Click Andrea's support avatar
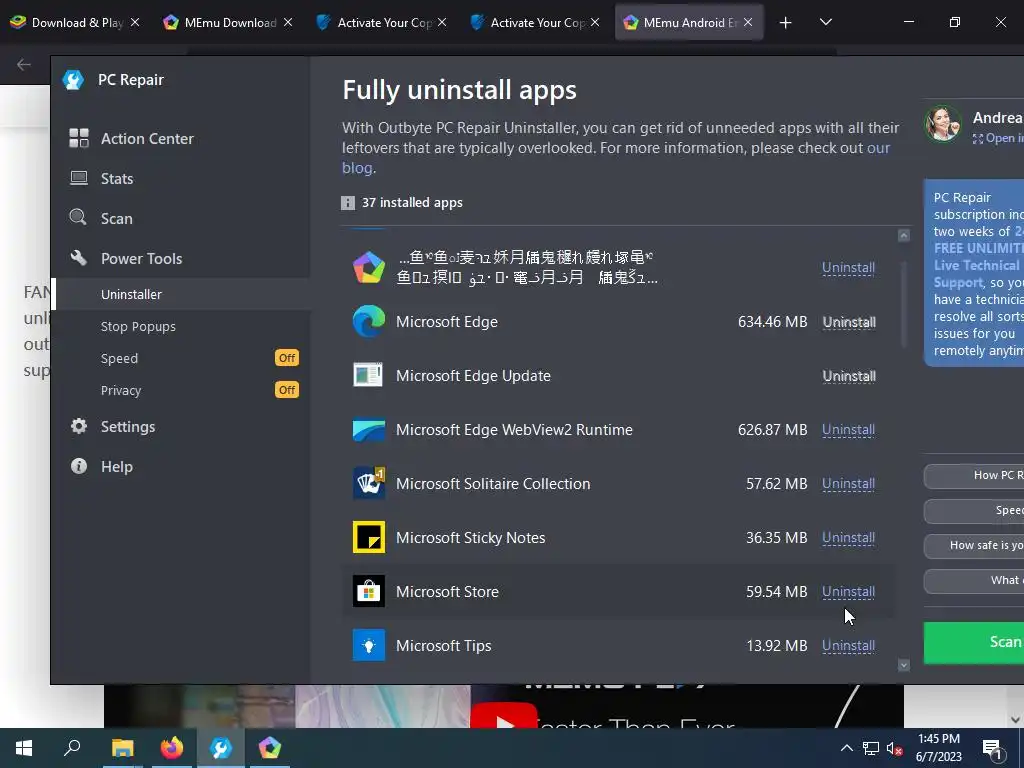This screenshot has height=768, width=1024. coord(943,123)
